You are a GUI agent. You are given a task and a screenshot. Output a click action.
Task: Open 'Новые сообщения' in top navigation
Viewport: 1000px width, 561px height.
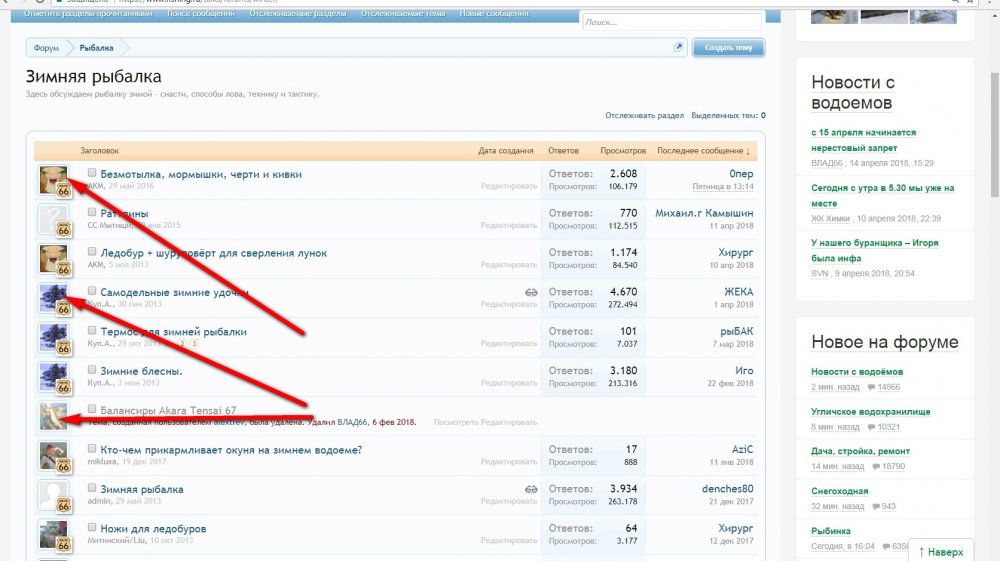point(493,14)
